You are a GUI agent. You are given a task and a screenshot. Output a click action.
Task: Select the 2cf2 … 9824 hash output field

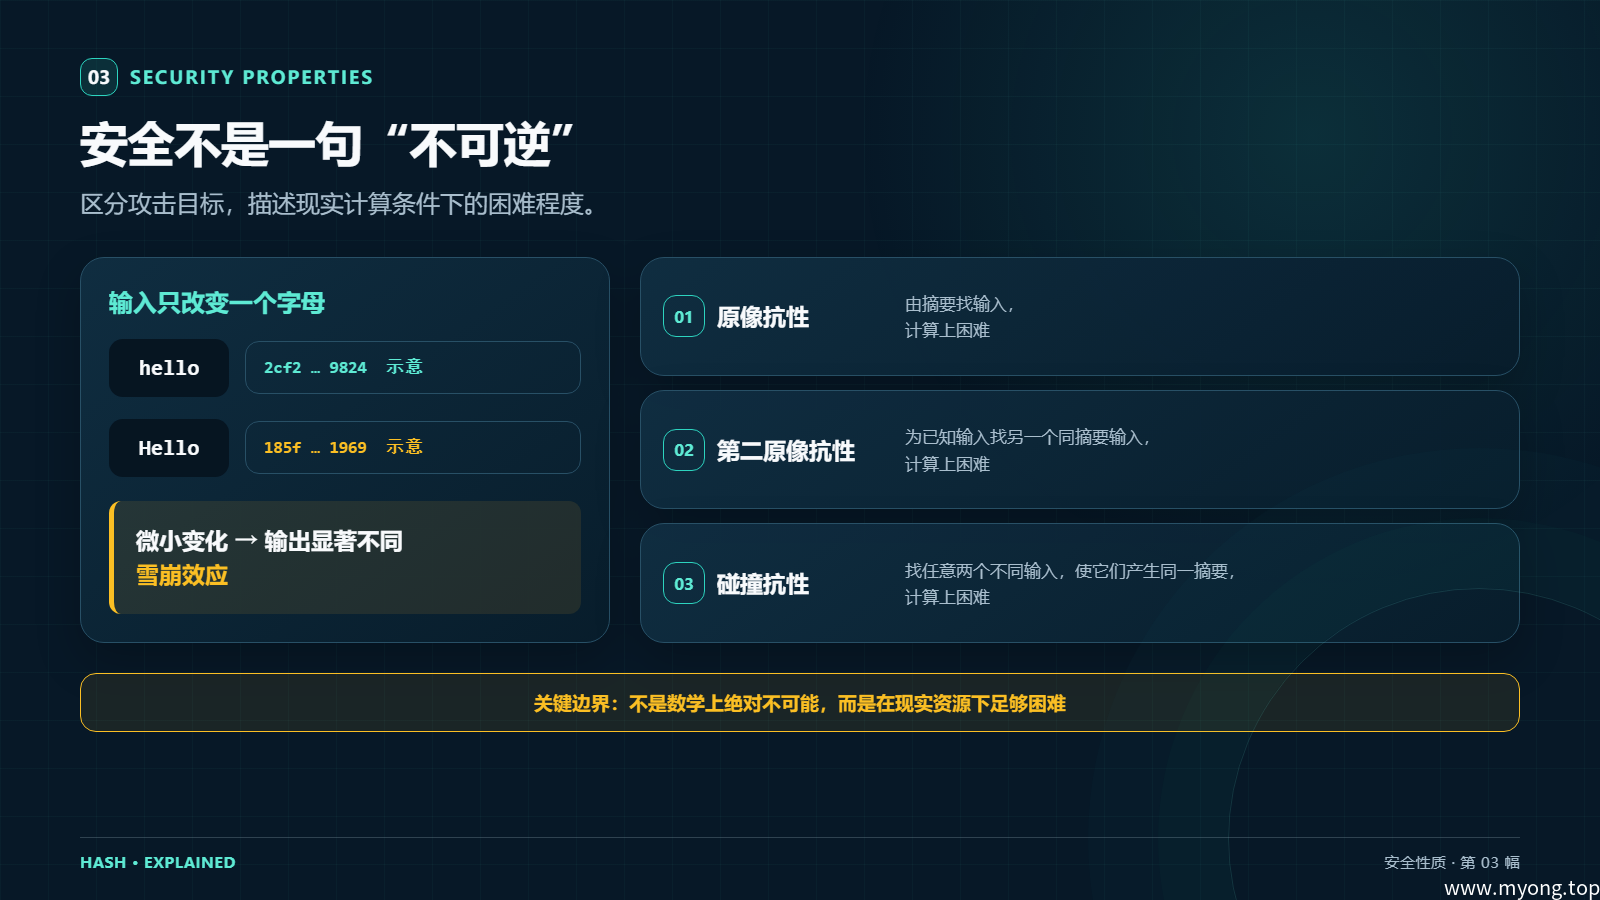point(413,368)
